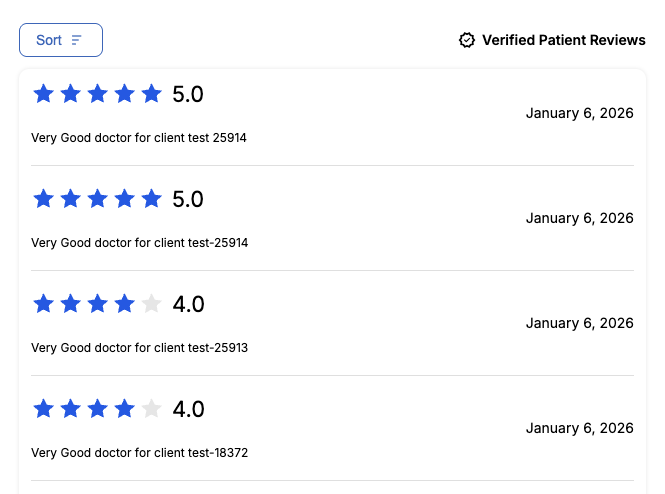Viewport: 665px width, 494px height.
Task: Click fifth star of first 5.0 review
Action: [x=151, y=94]
